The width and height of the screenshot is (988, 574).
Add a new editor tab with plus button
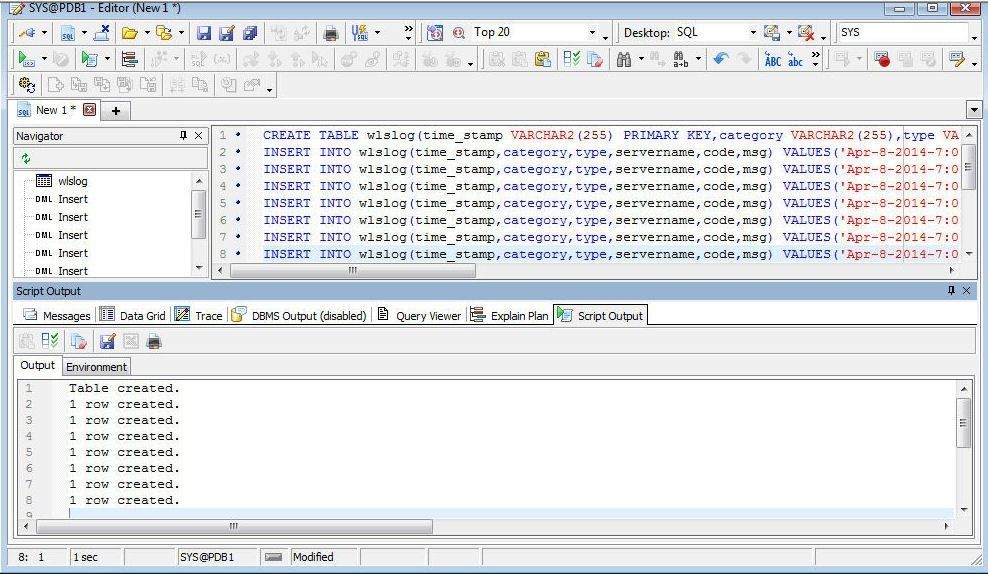116,111
